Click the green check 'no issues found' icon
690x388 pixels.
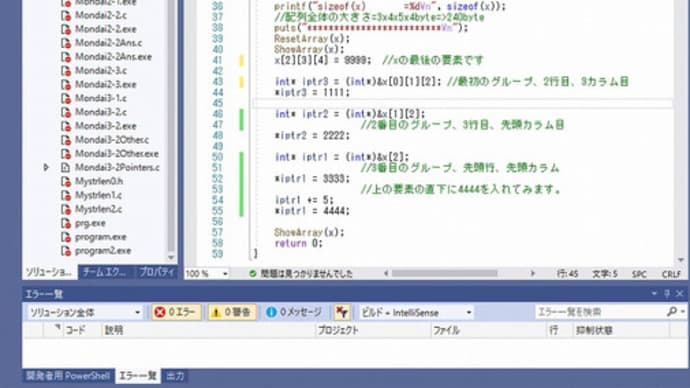[253, 274]
